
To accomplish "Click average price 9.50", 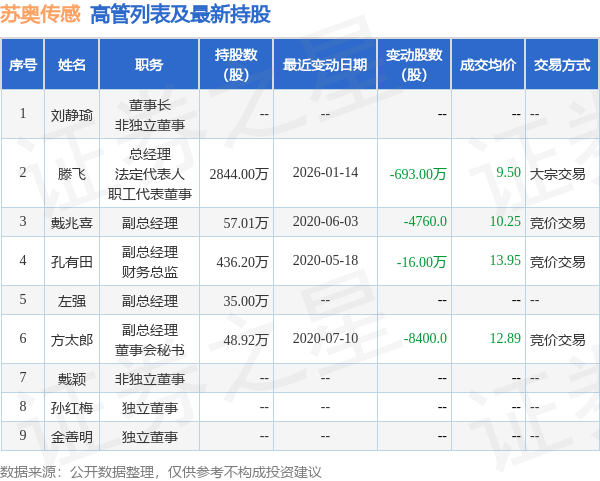I will point(508,172).
